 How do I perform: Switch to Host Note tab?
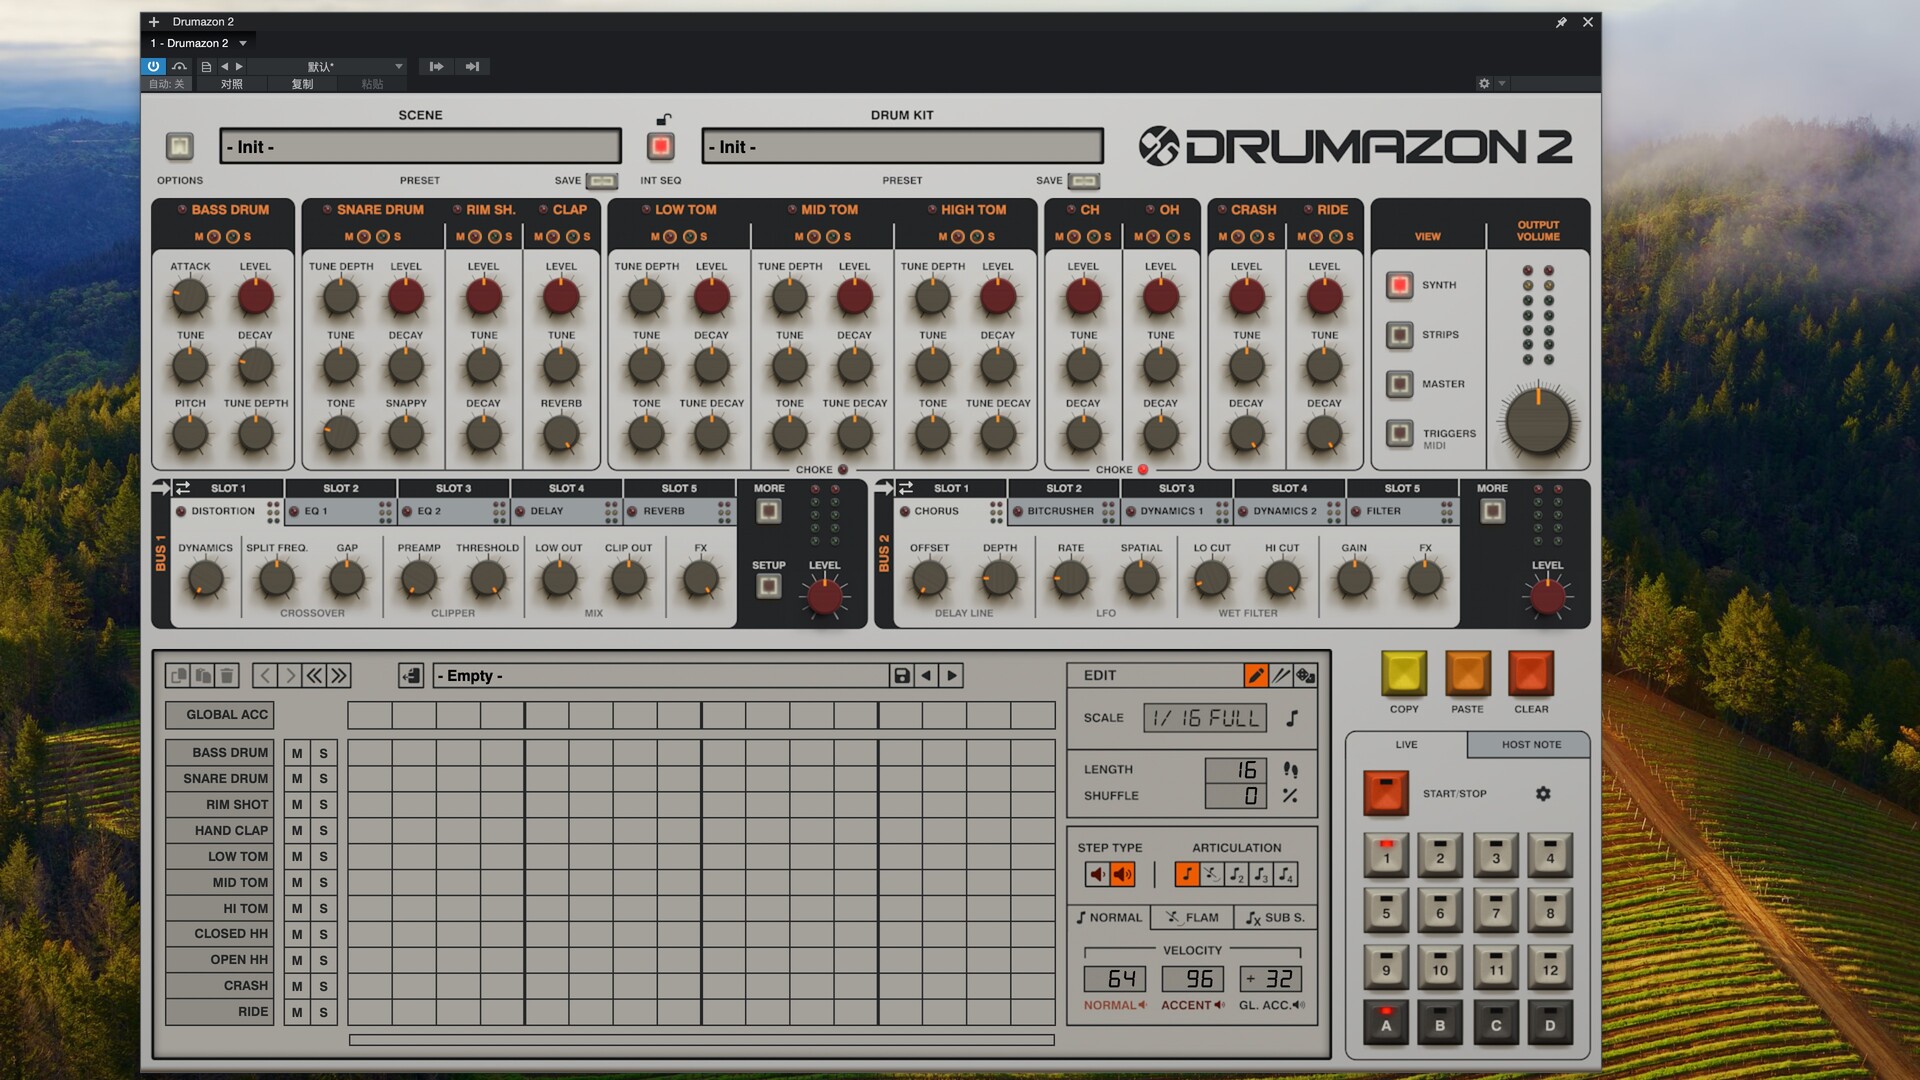click(1530, 745)
